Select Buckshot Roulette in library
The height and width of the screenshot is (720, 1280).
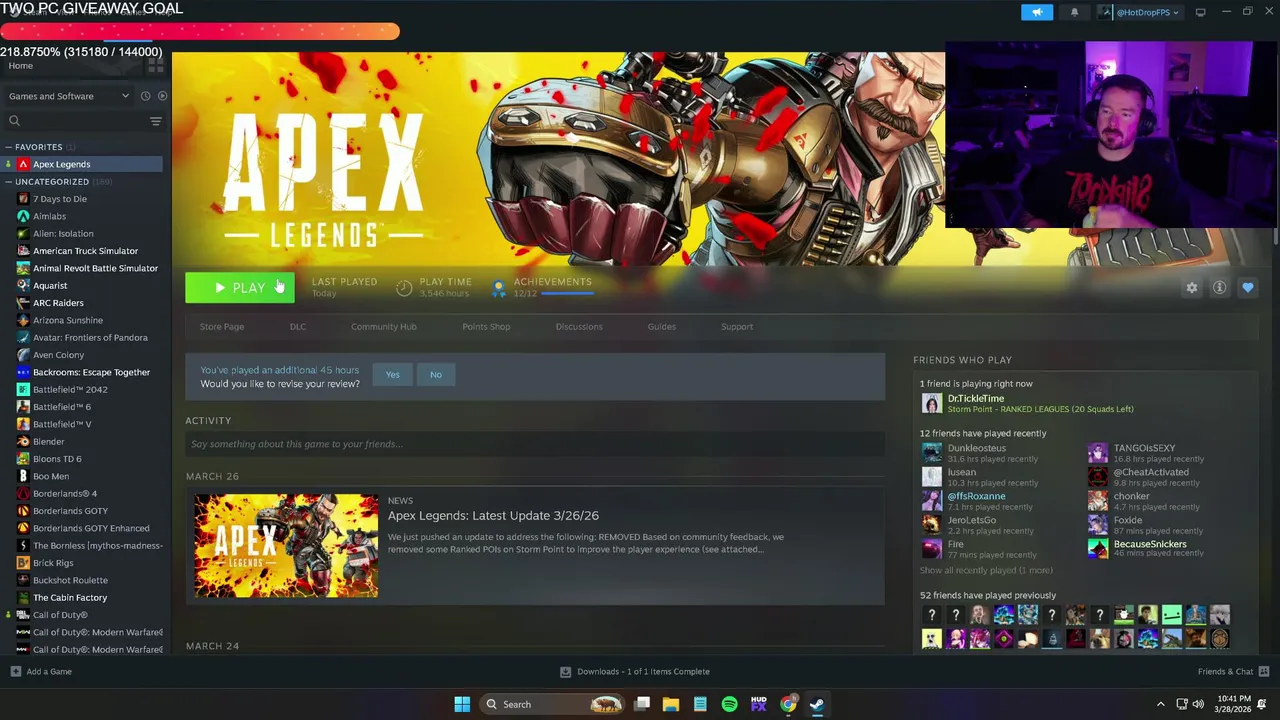70,580
